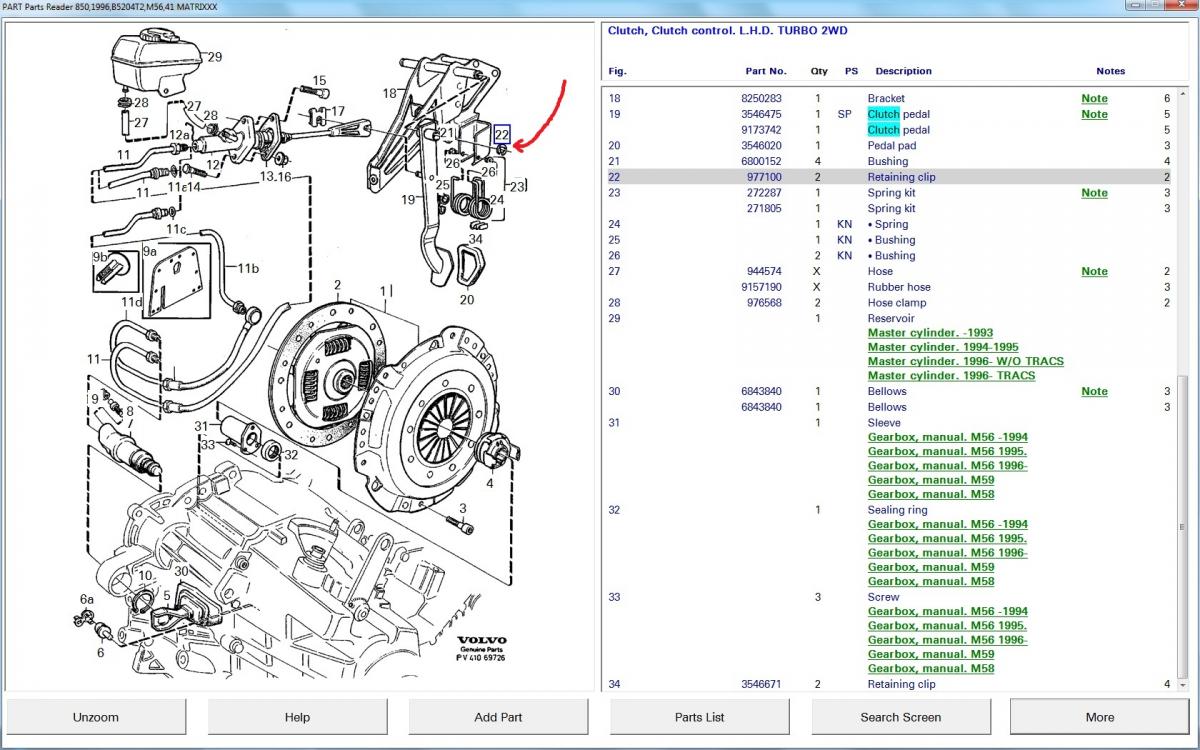This screenshot has height=750, width=1200.
Task: Open the Parts List
Action: point(700,717)
